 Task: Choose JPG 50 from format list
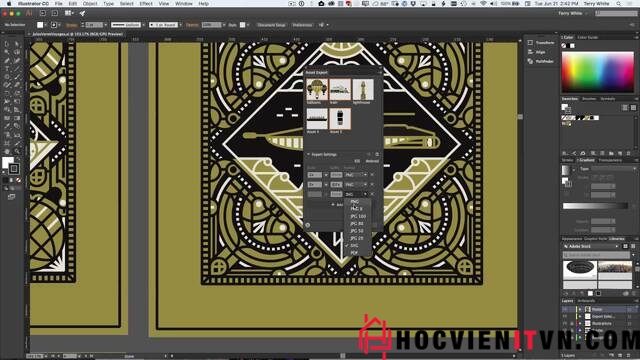pyautogui.click(x=358, y=231)
